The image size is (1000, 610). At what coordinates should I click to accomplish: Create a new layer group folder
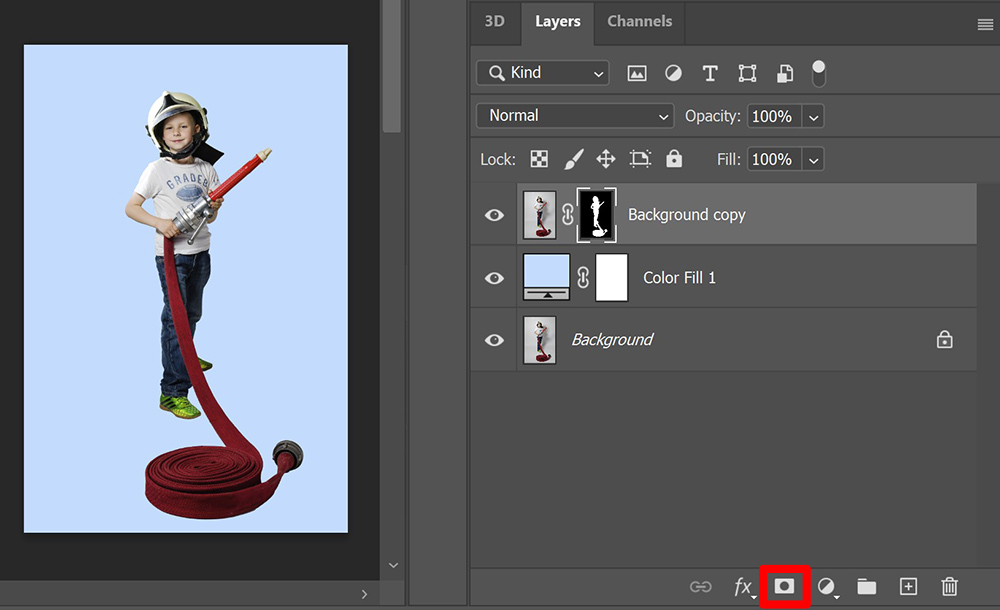866,587
